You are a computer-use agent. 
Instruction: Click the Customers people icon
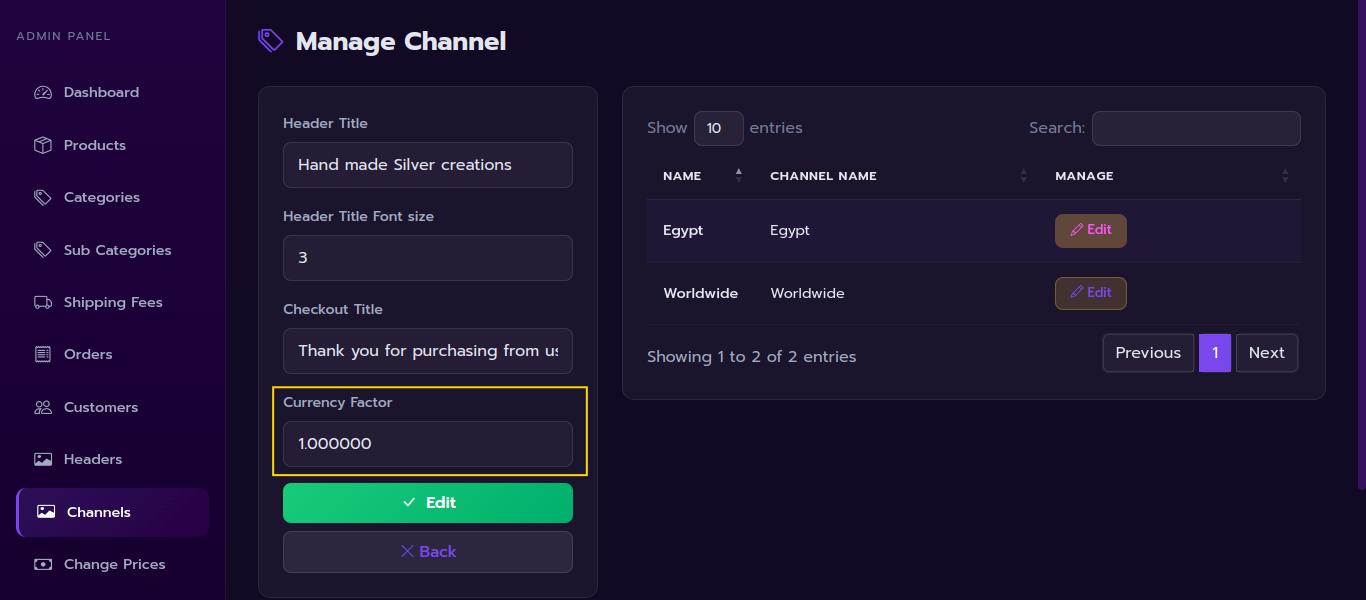click(x=42, y=407)
